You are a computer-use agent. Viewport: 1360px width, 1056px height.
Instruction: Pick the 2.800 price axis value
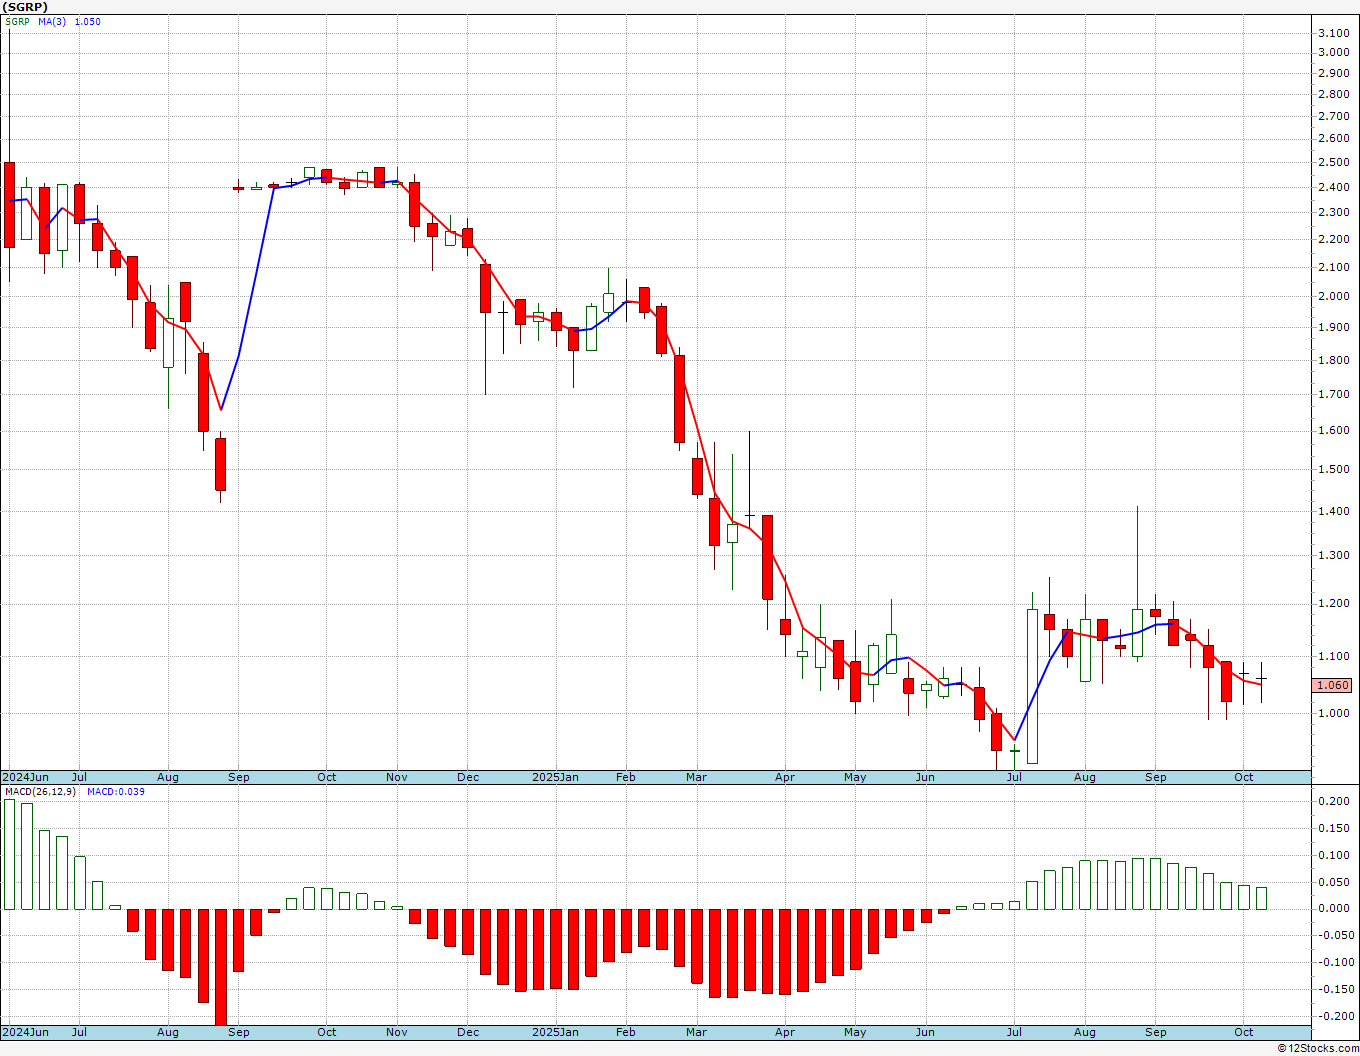[1334, 94]
